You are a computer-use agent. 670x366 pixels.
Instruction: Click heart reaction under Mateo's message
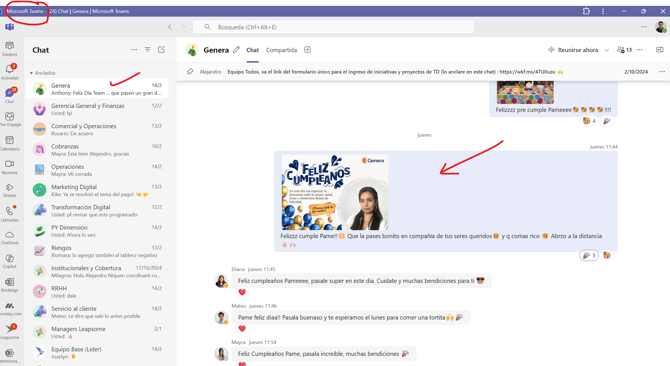pyautogui.click(x=242, y=328)
